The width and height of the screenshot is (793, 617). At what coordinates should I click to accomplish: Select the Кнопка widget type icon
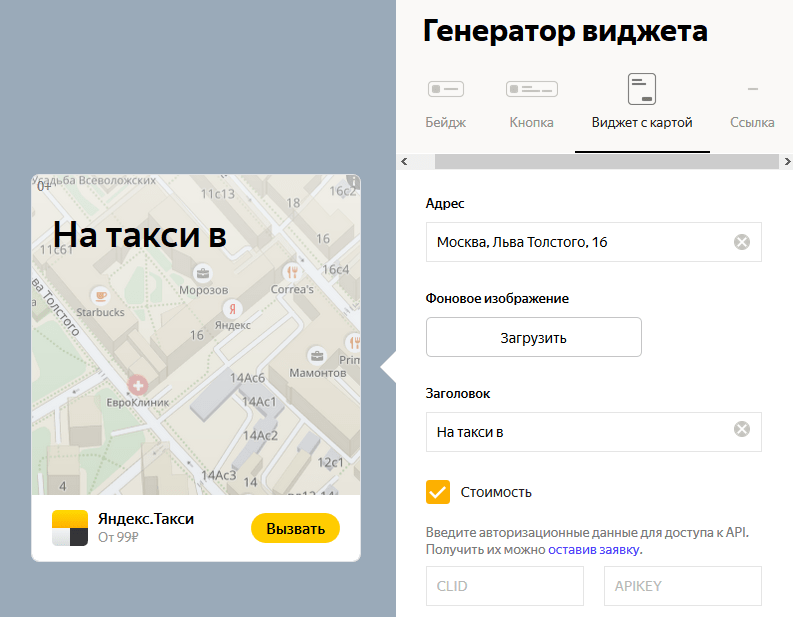pyautogui.click(x=532, y=89)
